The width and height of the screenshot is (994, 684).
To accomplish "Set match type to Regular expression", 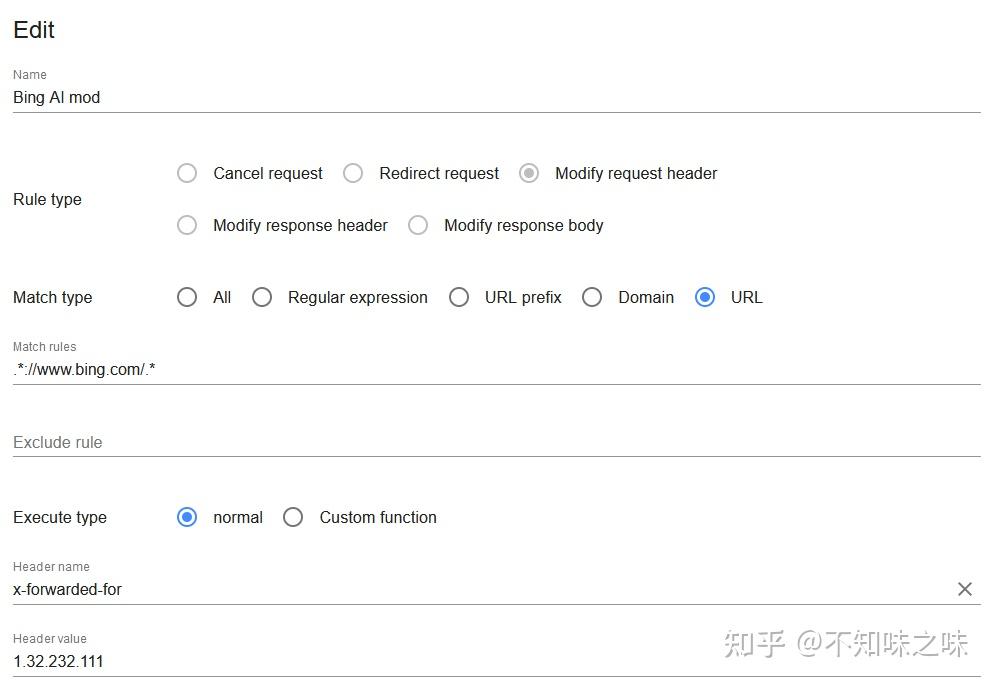I will click(262, 297).
